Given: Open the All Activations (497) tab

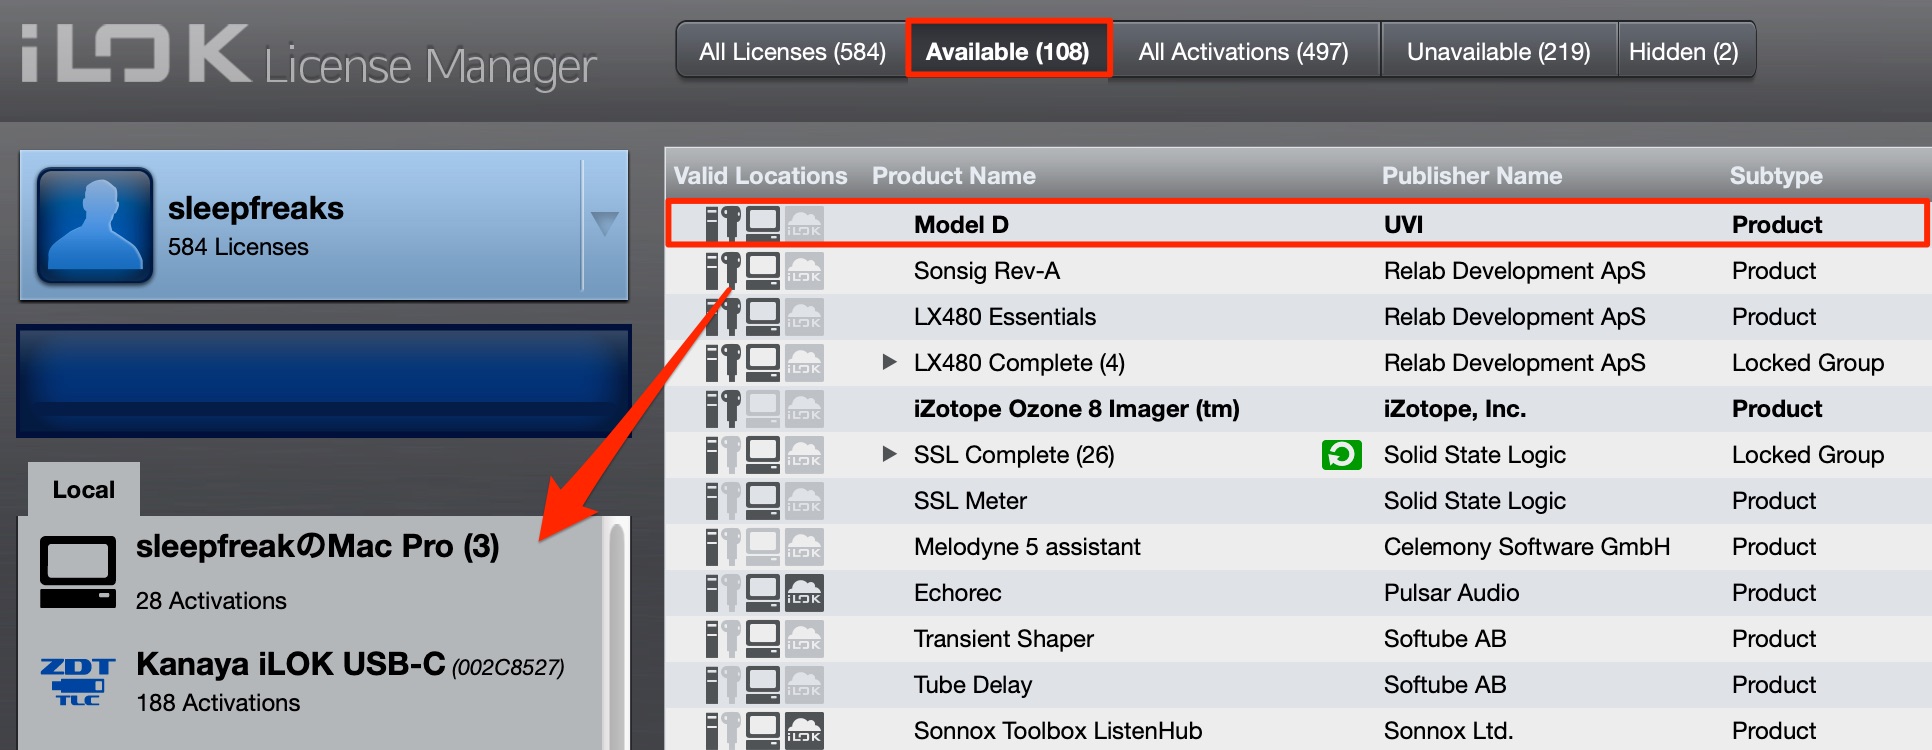Looking at the screenshot, I should (1244, 51).
